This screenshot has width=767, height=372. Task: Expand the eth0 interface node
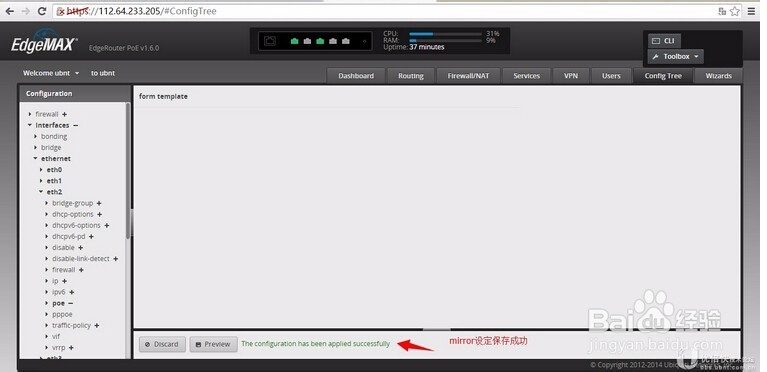click(x=42, y=170)
